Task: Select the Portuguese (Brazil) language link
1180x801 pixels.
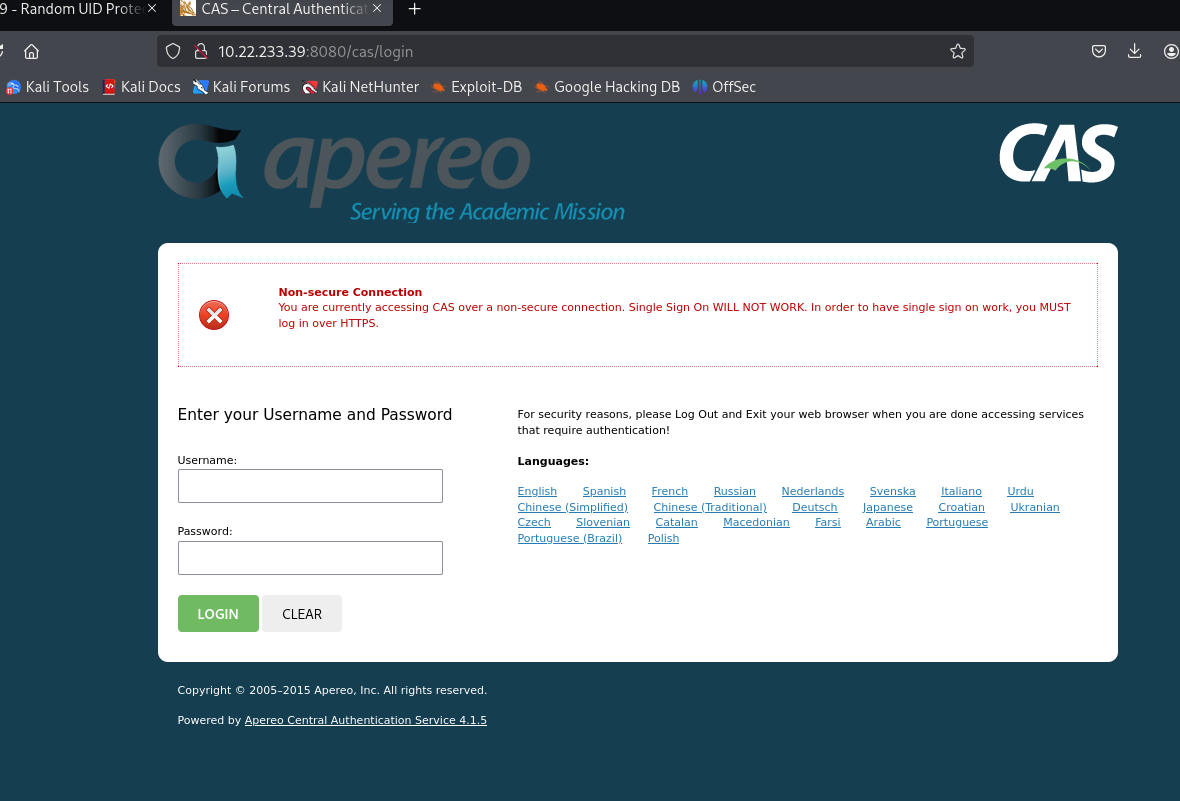Action: [570, 538]
